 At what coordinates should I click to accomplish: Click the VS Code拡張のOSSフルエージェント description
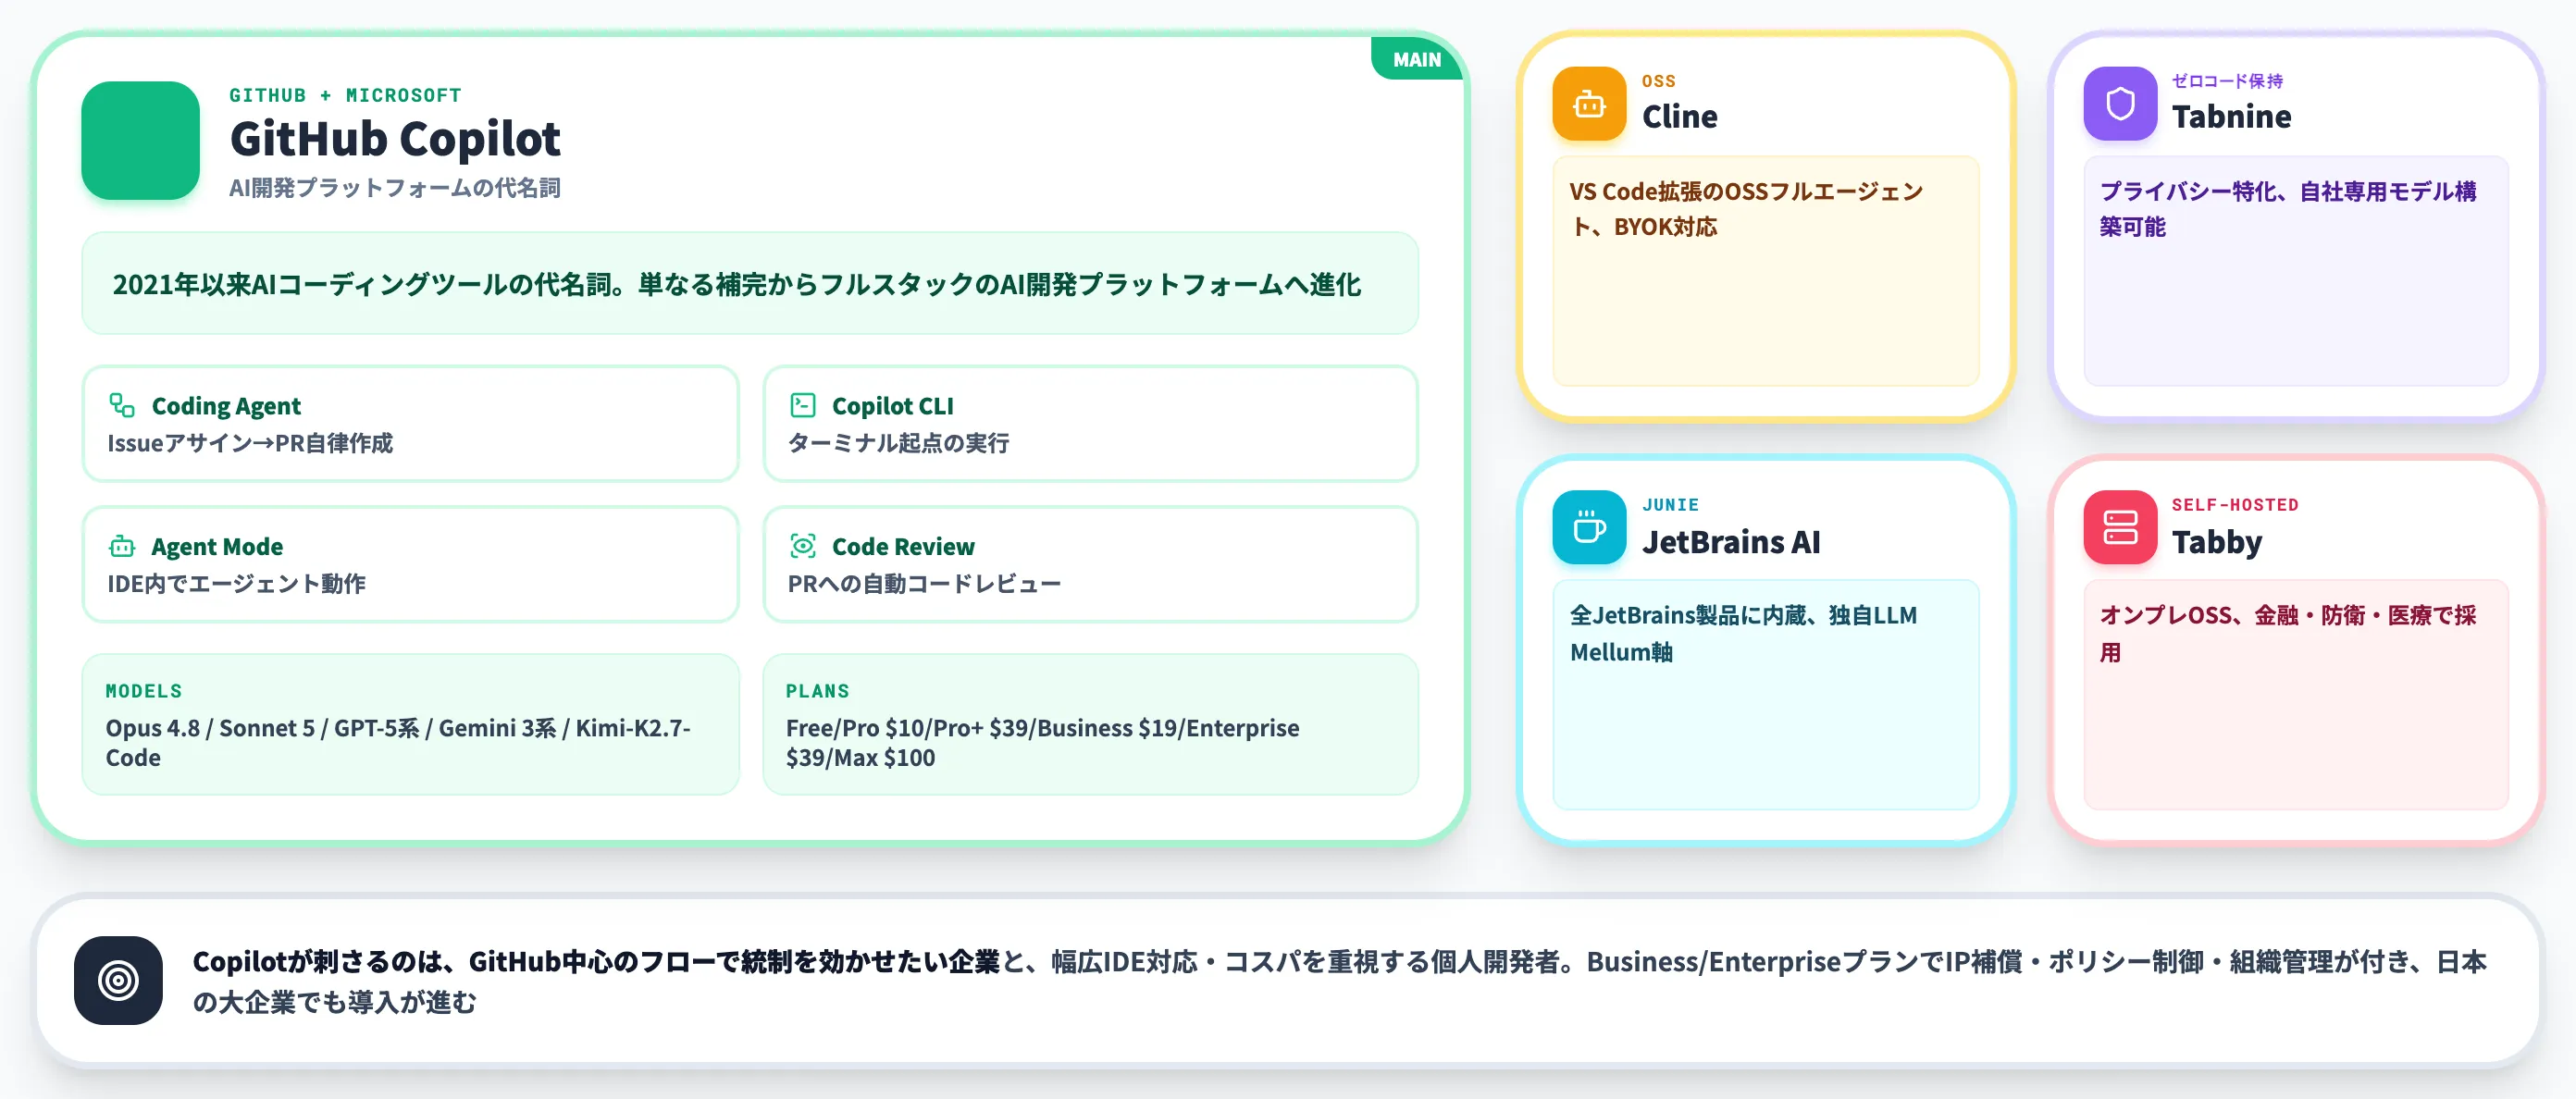click(x=1745, y=209)
